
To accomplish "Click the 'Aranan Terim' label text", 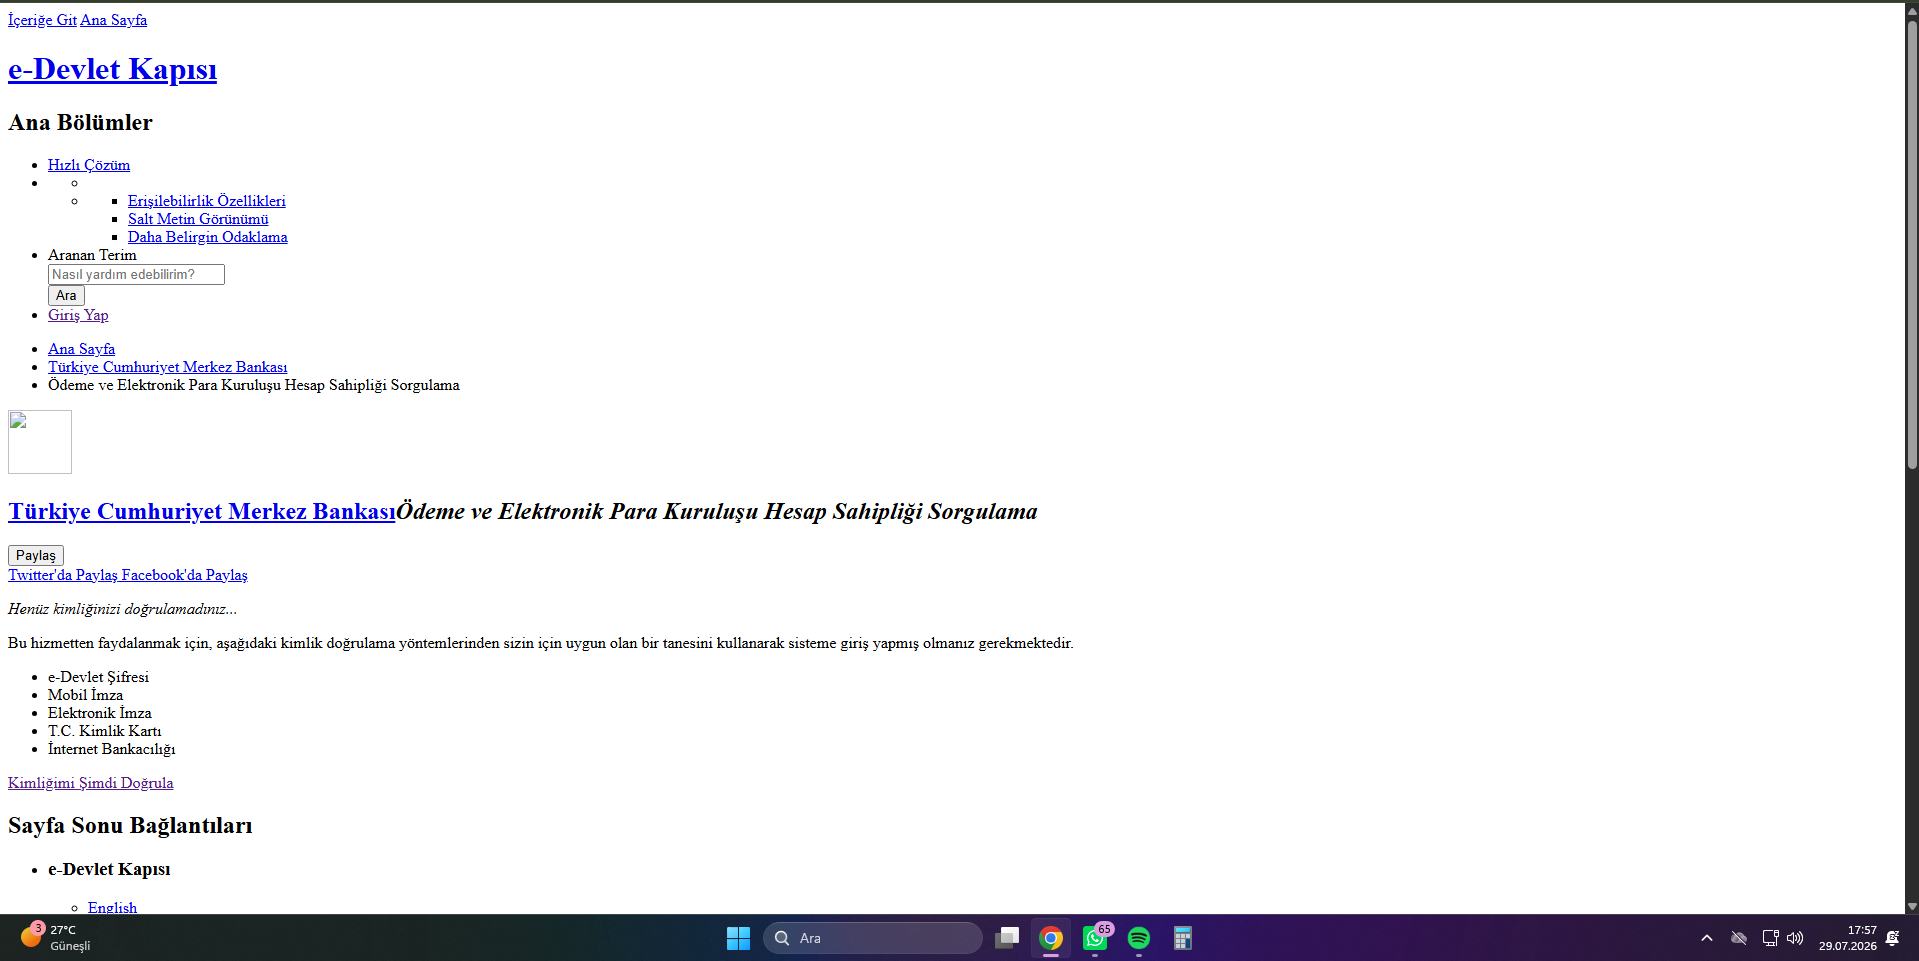I will [92, 255].
